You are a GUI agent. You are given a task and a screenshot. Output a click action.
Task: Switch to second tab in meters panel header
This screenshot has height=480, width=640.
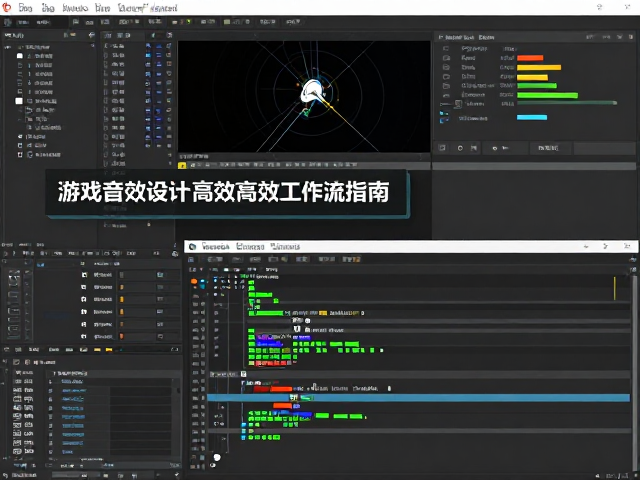pyautogui.click(x=486, y=37)
